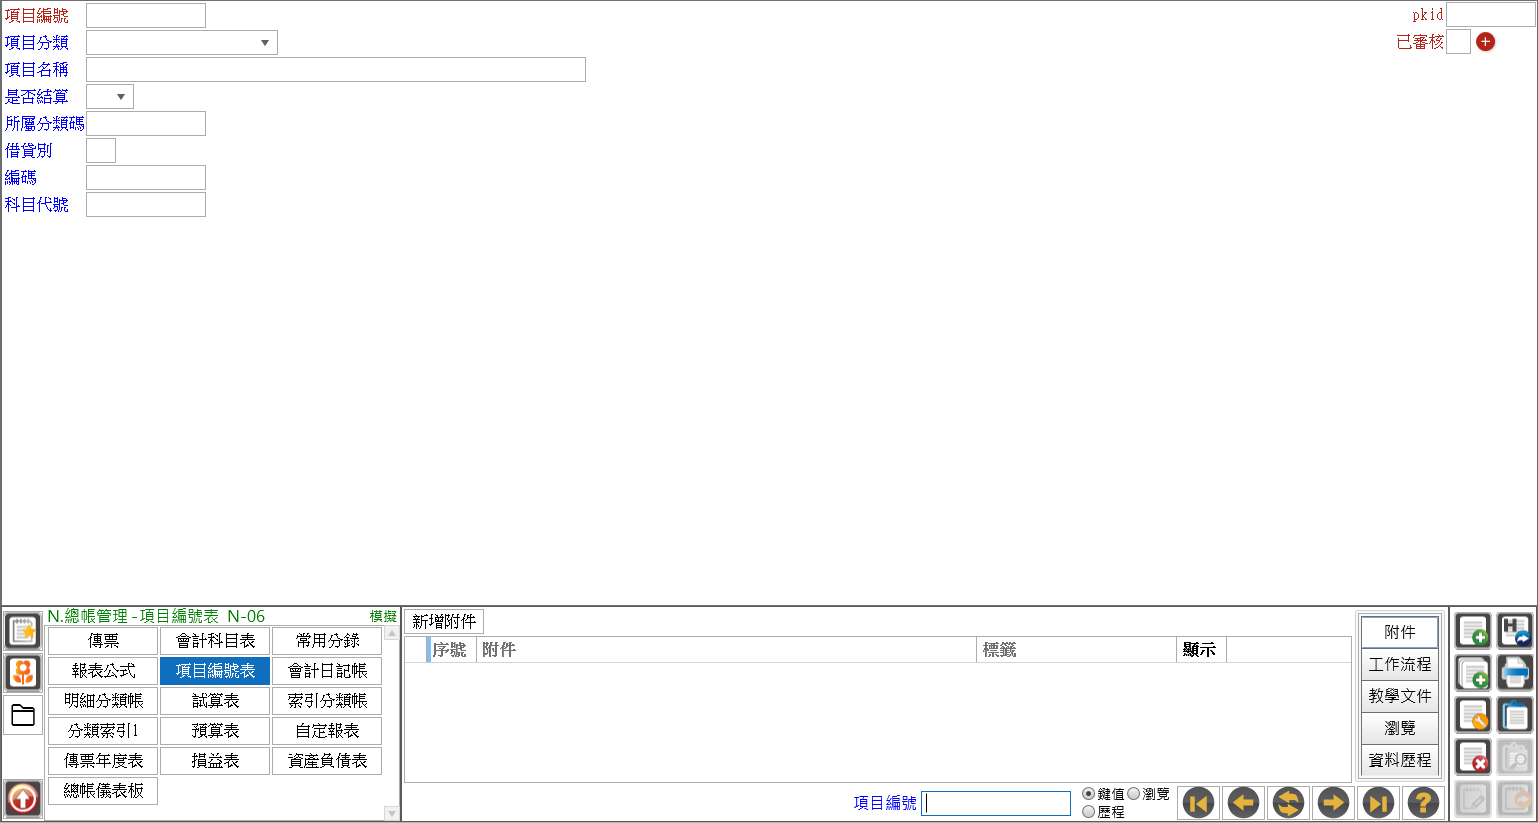The width and height of the screenshot is (1538, 823).
Task: Click the copy-record stacked pages plus icon
Action: [1473, 673]
